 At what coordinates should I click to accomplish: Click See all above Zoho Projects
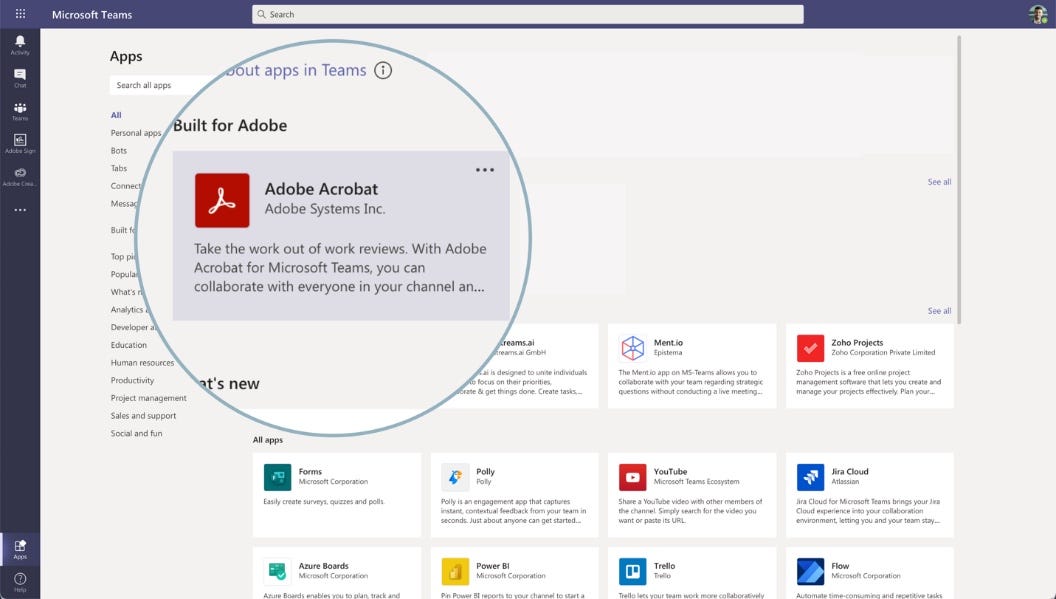(x=939, y=311)
